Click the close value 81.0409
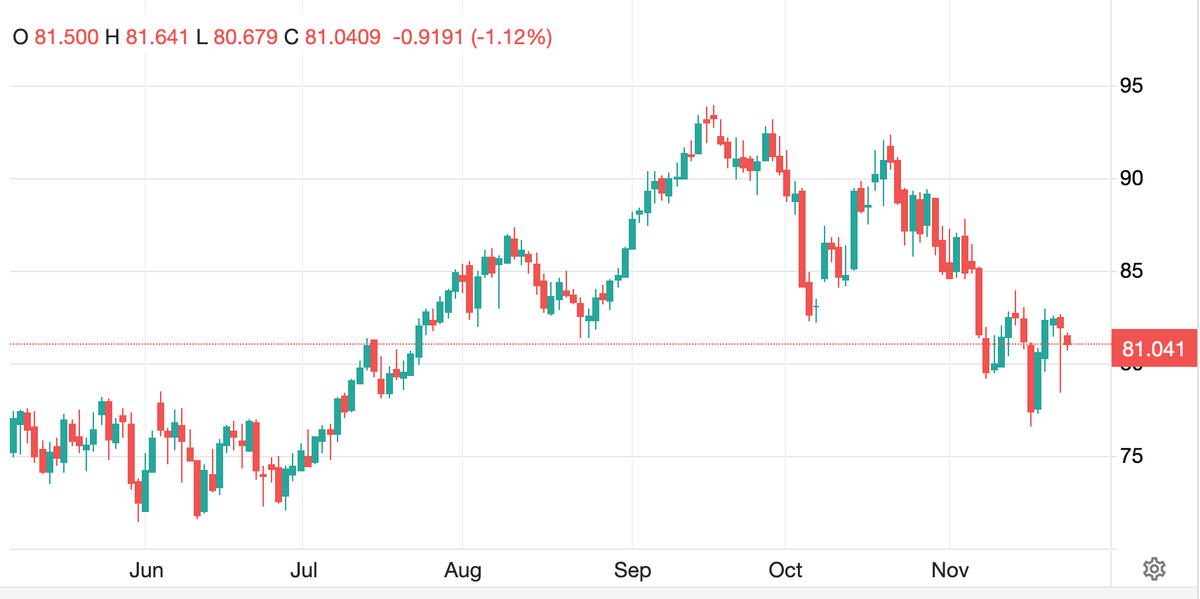Screen dimensions: 1200x599 point(342,37)
